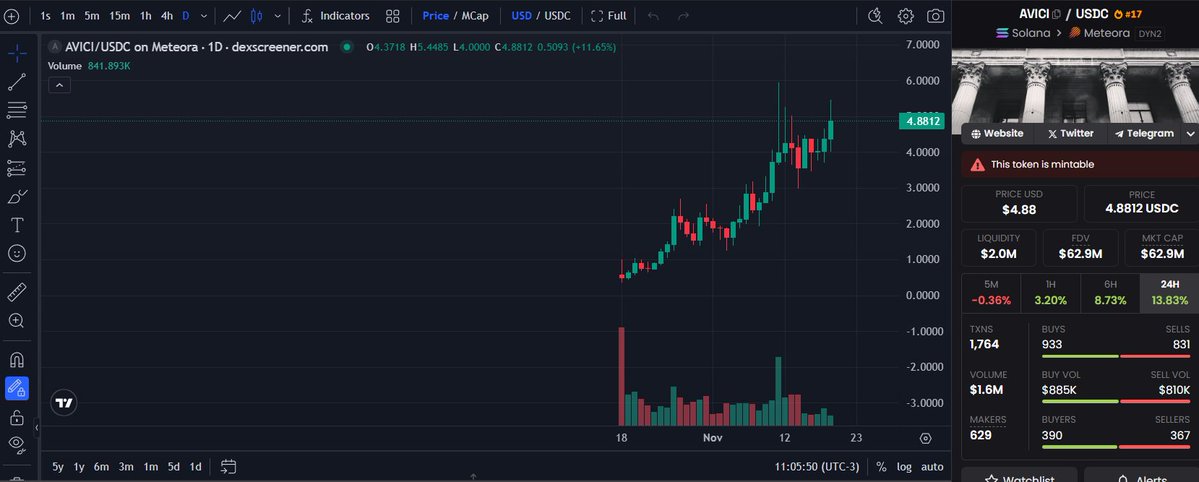Enter Full screen chart mode
The width and height of the screenshot is (1199, 482).
click(609, 15)
